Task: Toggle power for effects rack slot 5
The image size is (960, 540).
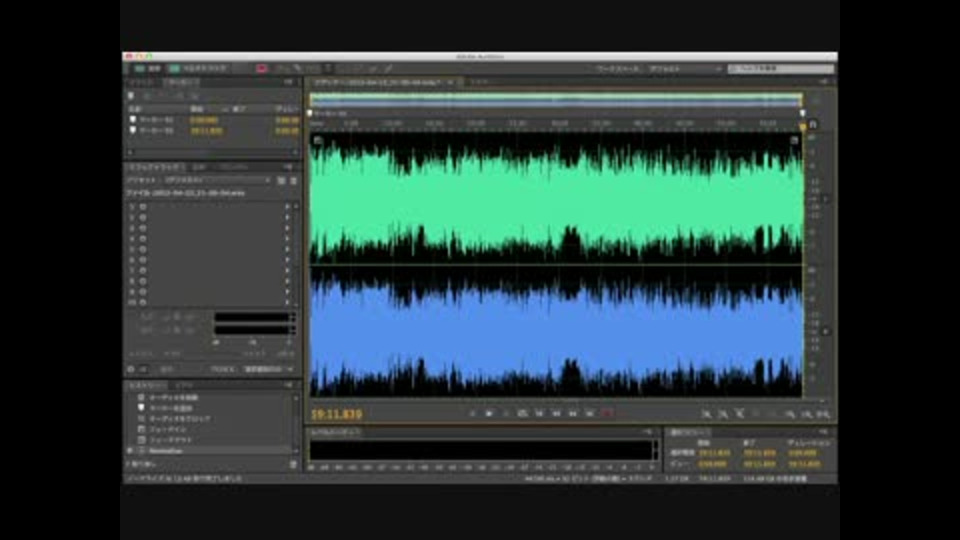Action: [143, 249]
